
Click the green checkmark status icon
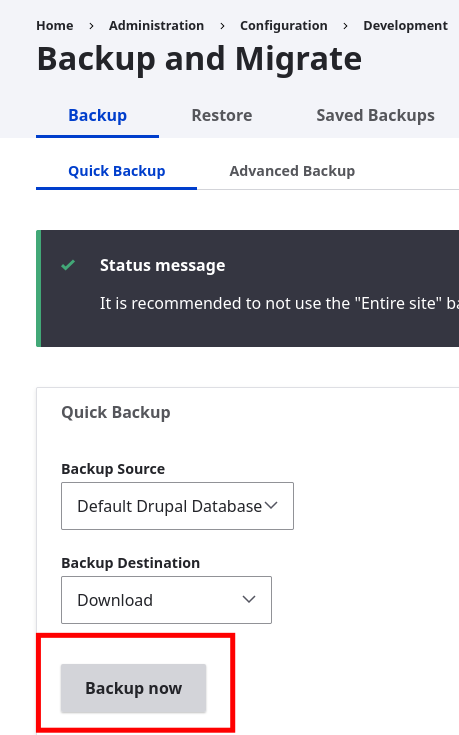click(x=68, y=265)
